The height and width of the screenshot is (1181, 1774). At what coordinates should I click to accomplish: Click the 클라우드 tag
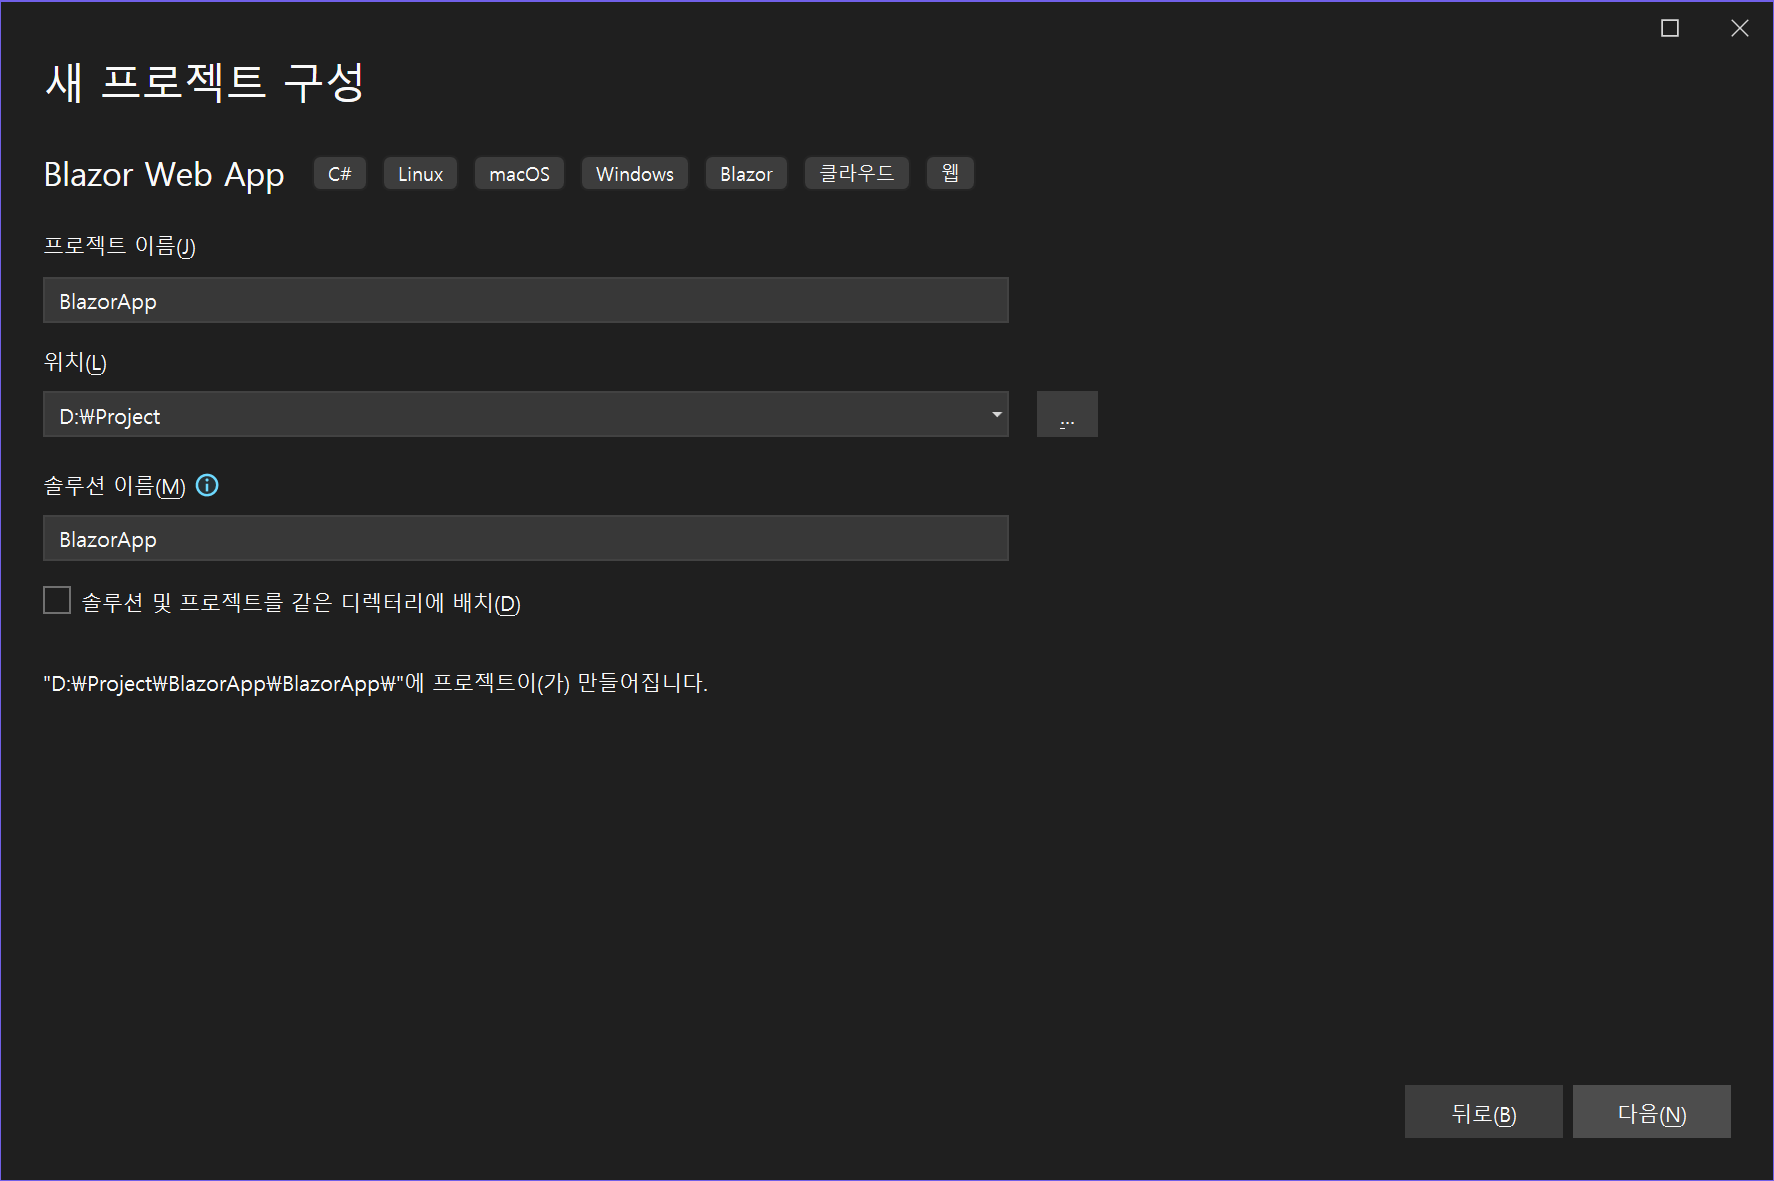tap(857, 173)
